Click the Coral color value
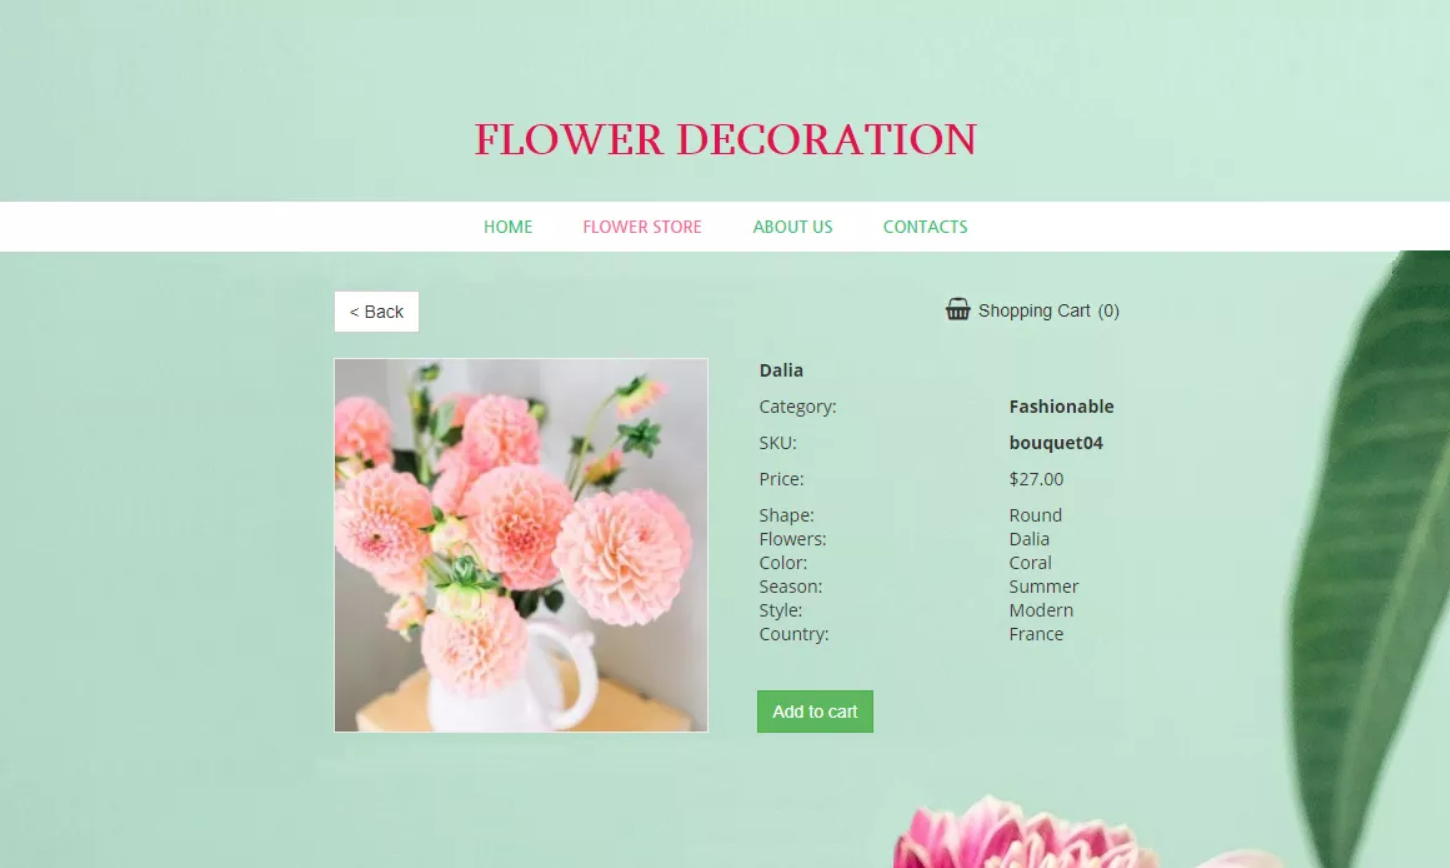Image resolution: width=1450 pixels, height=868 pixels. [1030, 563]
